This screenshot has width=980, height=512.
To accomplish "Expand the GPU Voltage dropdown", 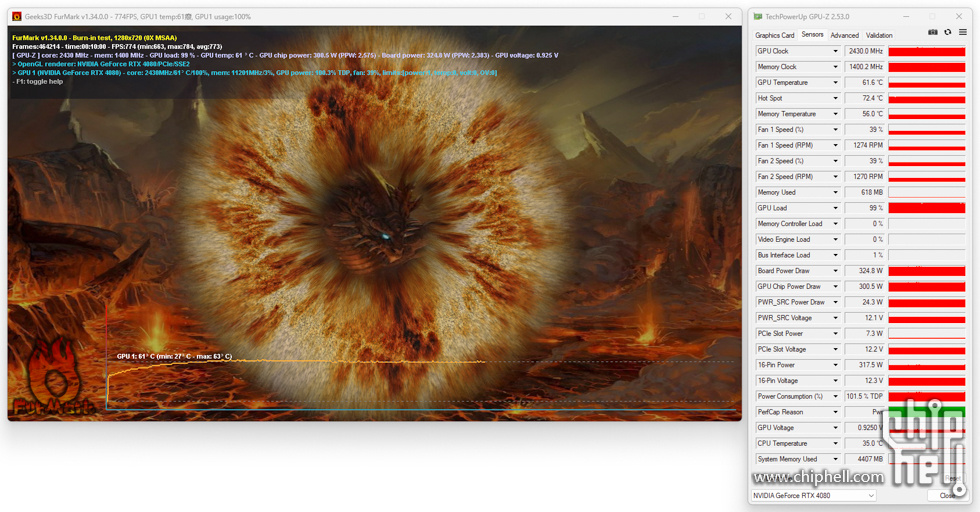I will click(x=835, y=428).
